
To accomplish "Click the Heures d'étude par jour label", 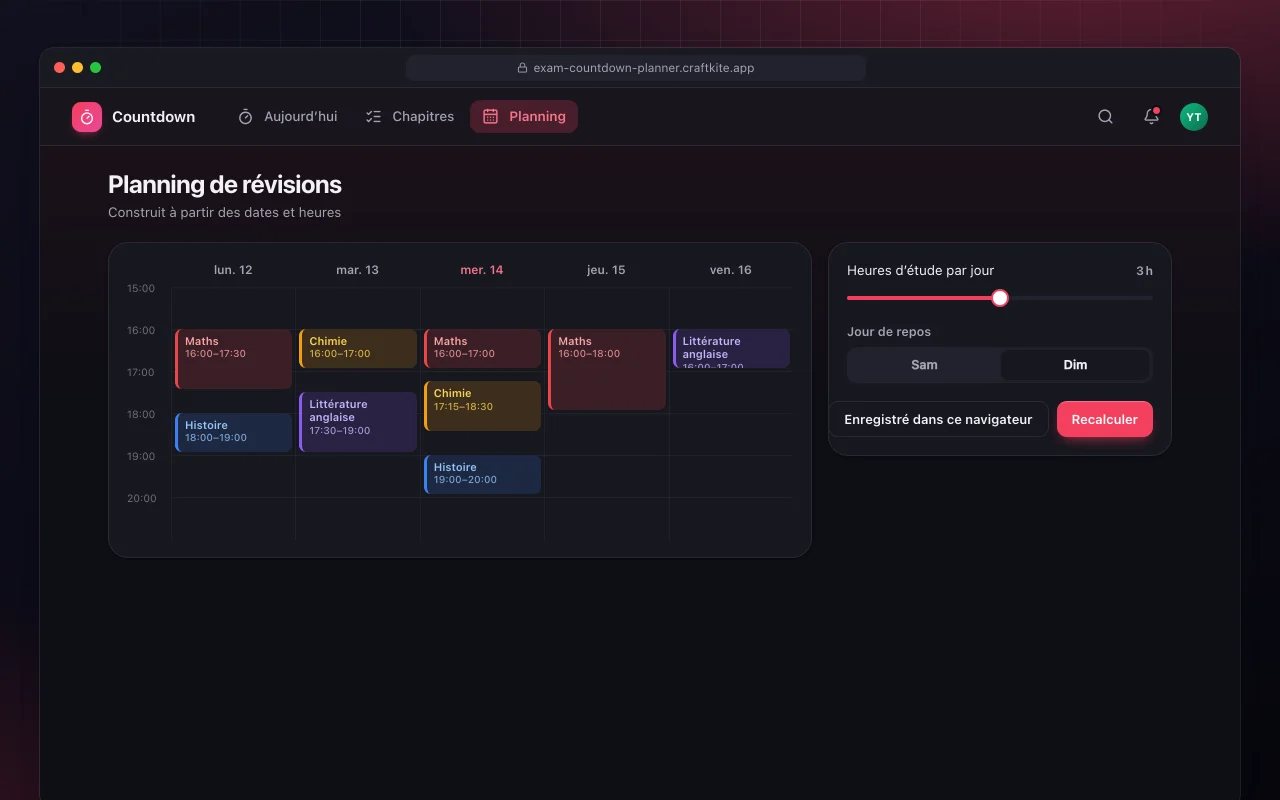I will (x=920, y=271).
